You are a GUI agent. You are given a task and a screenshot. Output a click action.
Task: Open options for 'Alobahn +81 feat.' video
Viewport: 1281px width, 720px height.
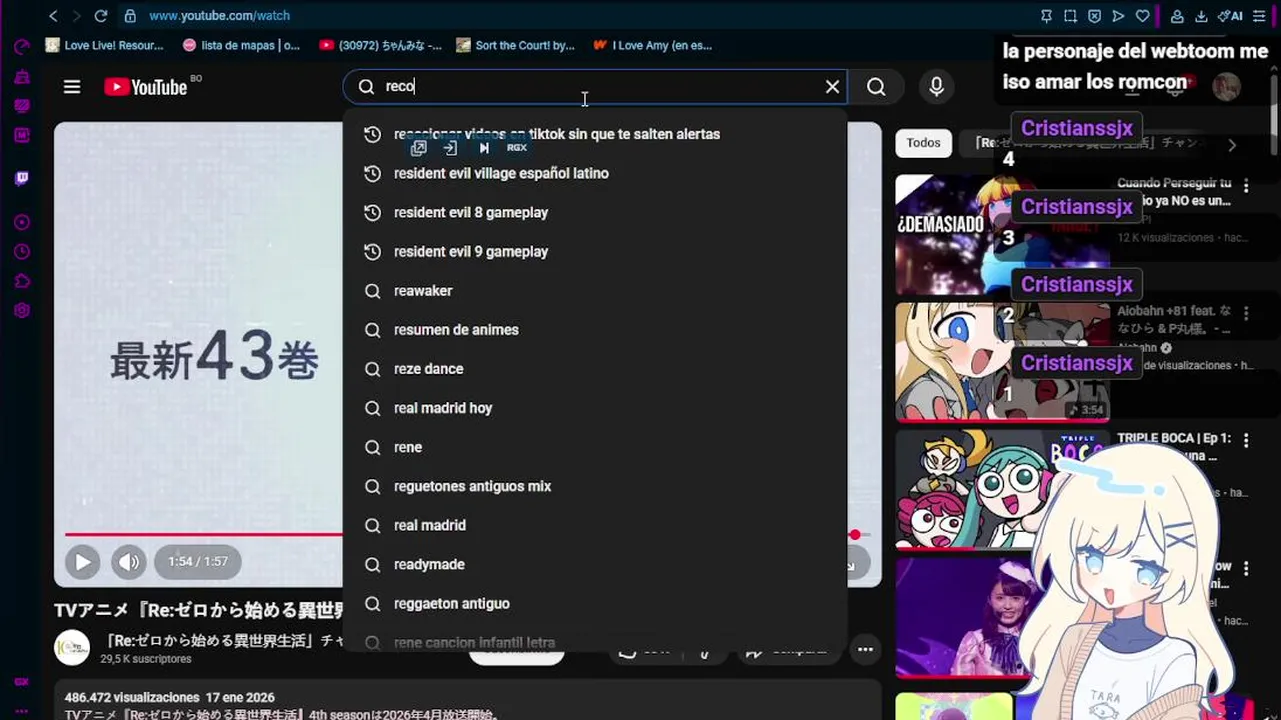(1246, 314)
